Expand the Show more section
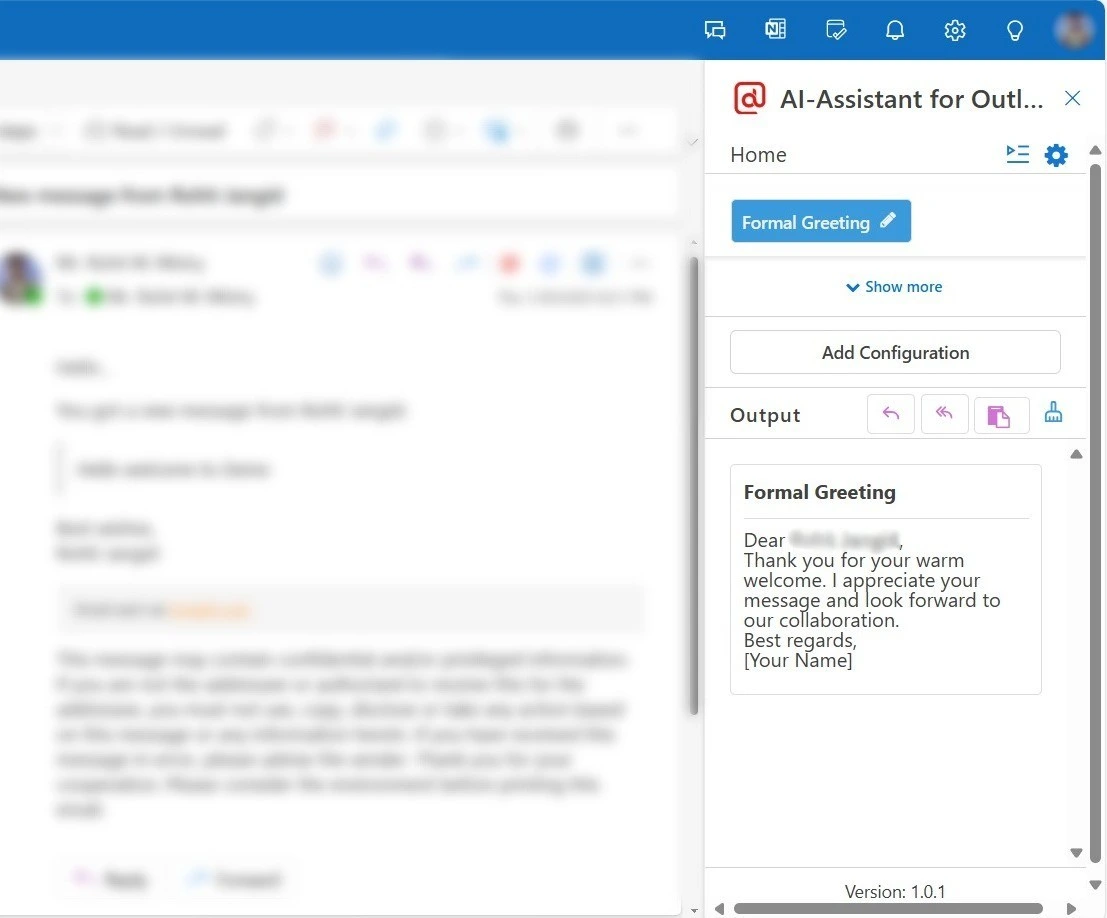This screenshot has width=1107, height=918. coord(894,287)
